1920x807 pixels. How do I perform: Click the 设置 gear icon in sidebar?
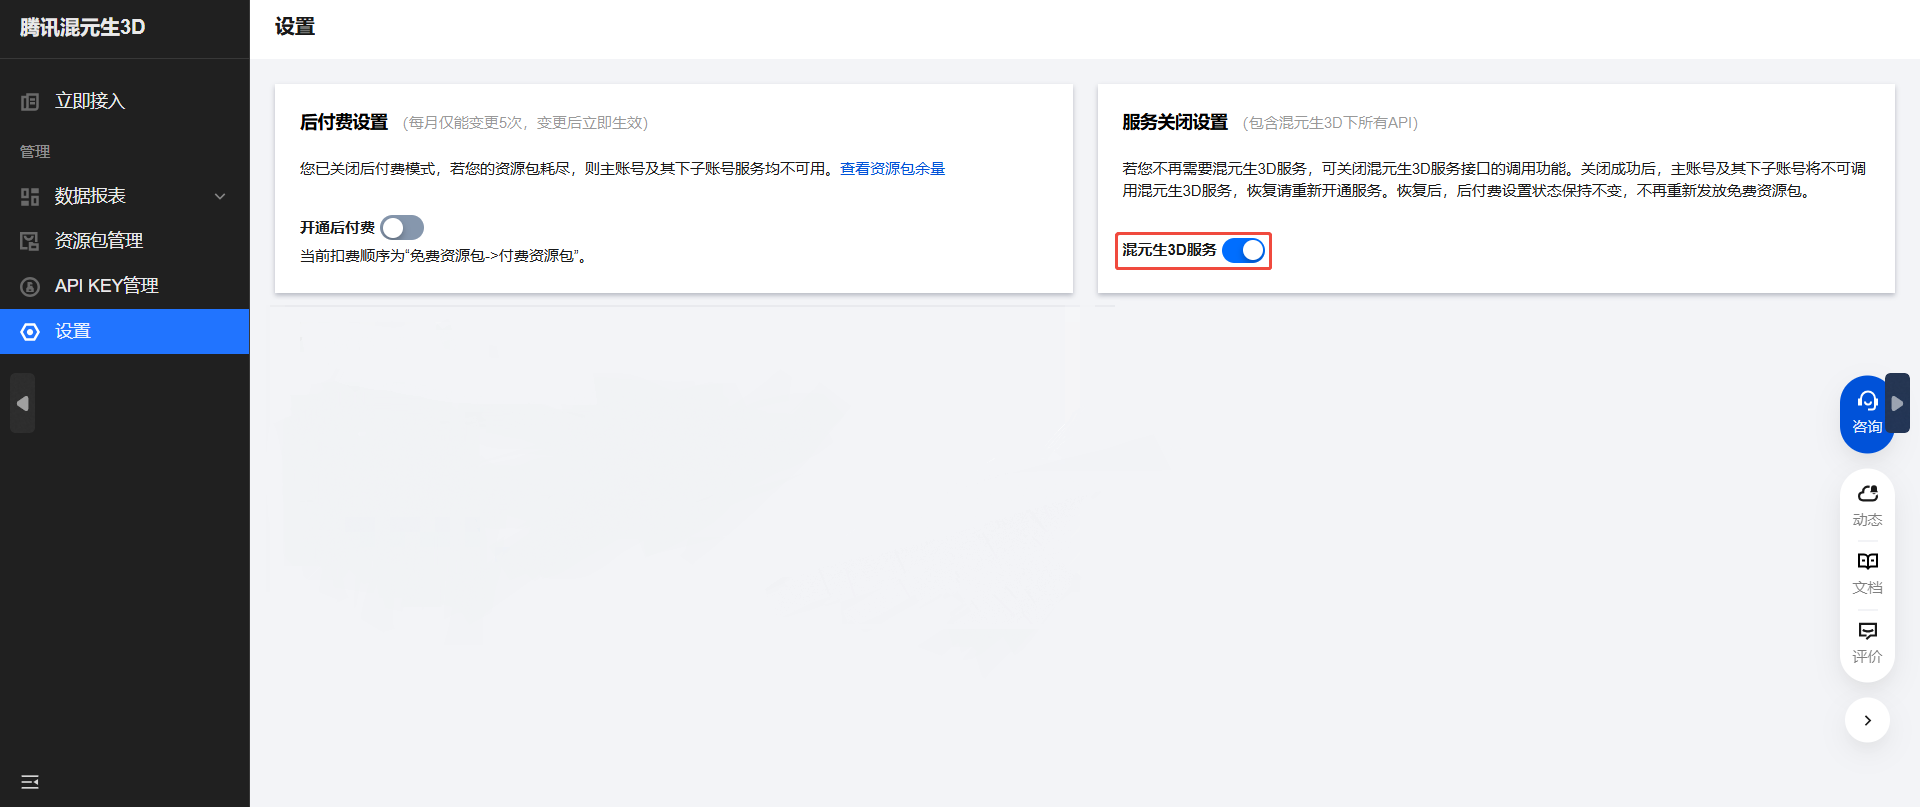[x=30, y=332]
